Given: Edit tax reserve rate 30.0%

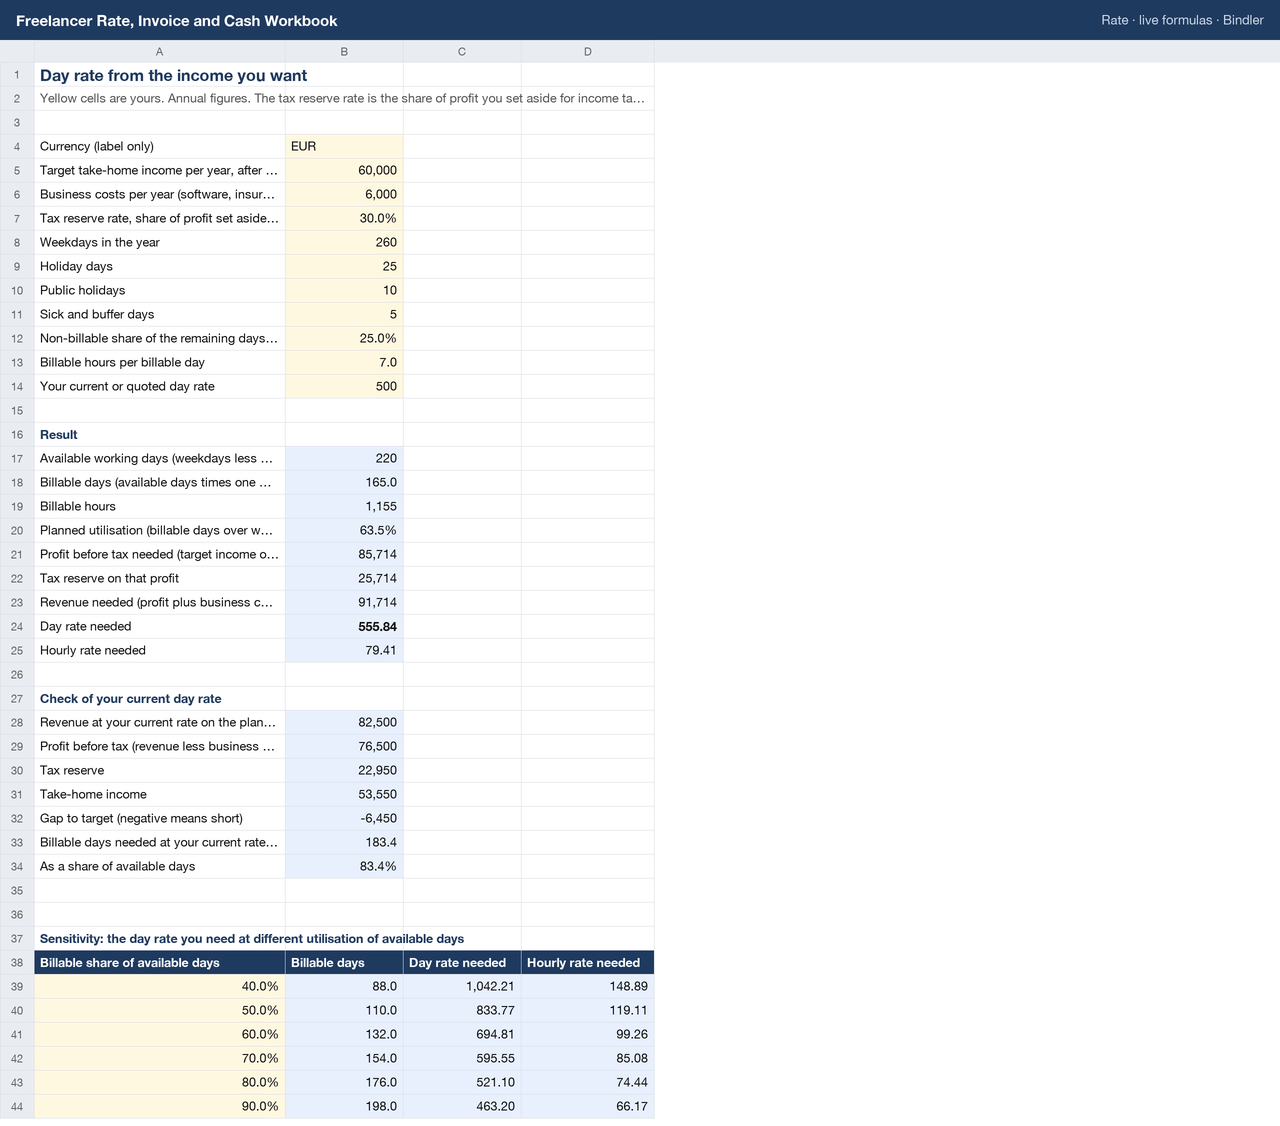Looking at the screenshot, I should pos(344,218).
